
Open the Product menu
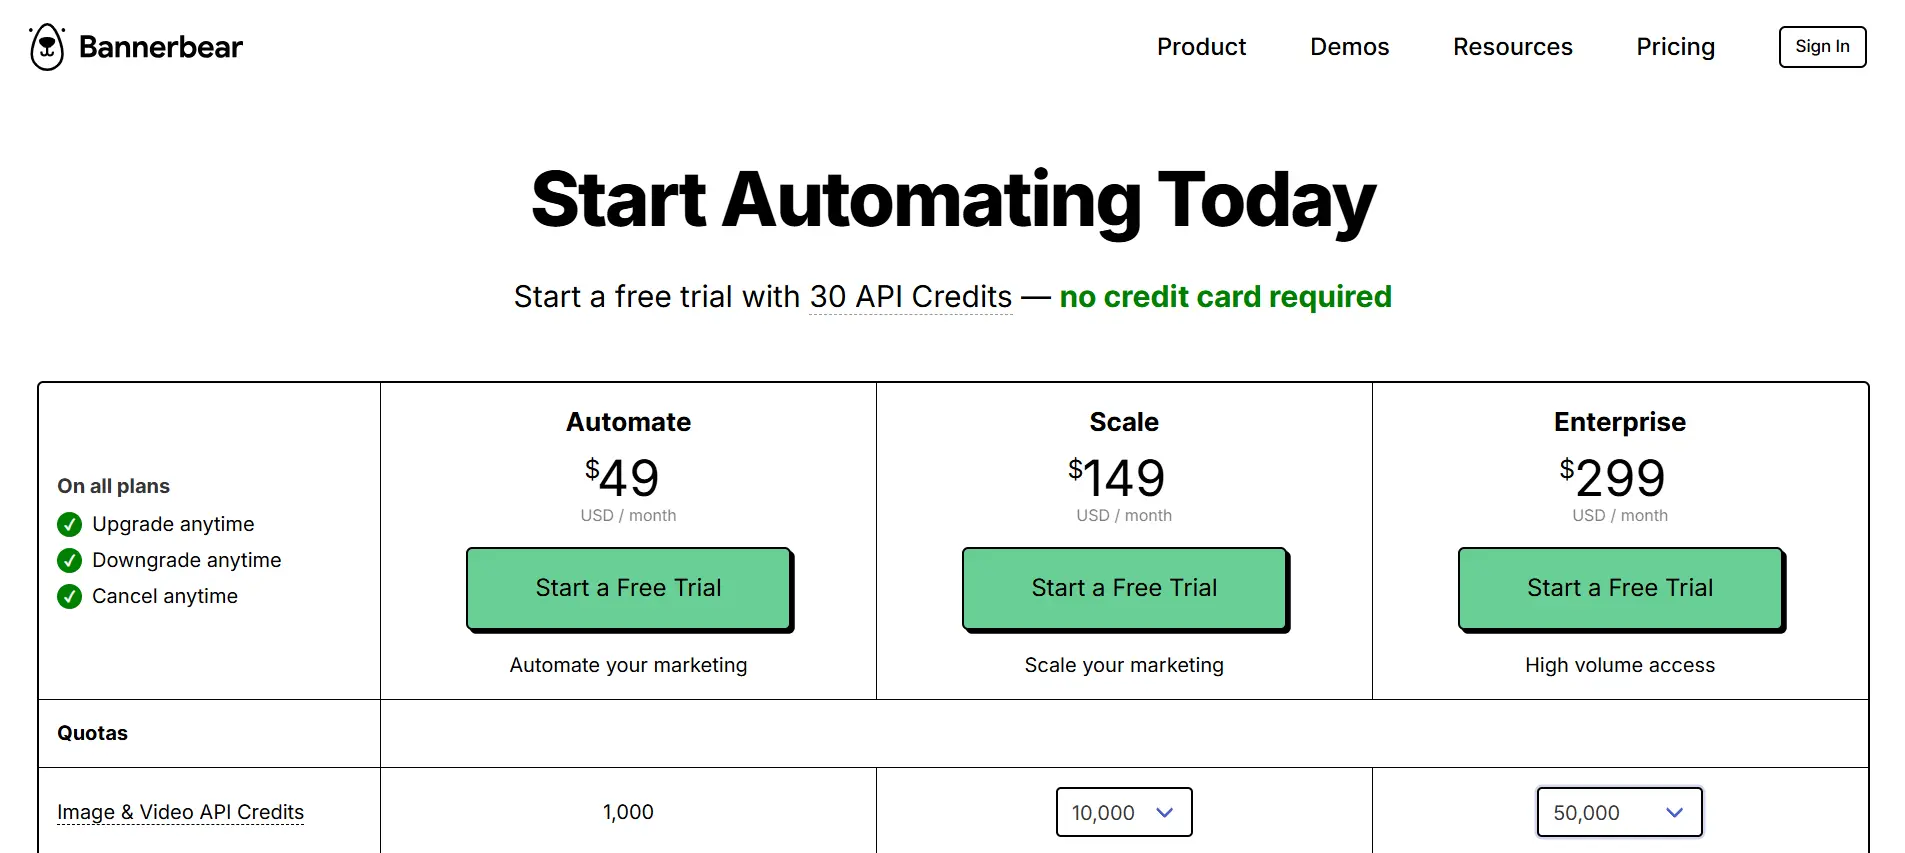click(1201, 46)
